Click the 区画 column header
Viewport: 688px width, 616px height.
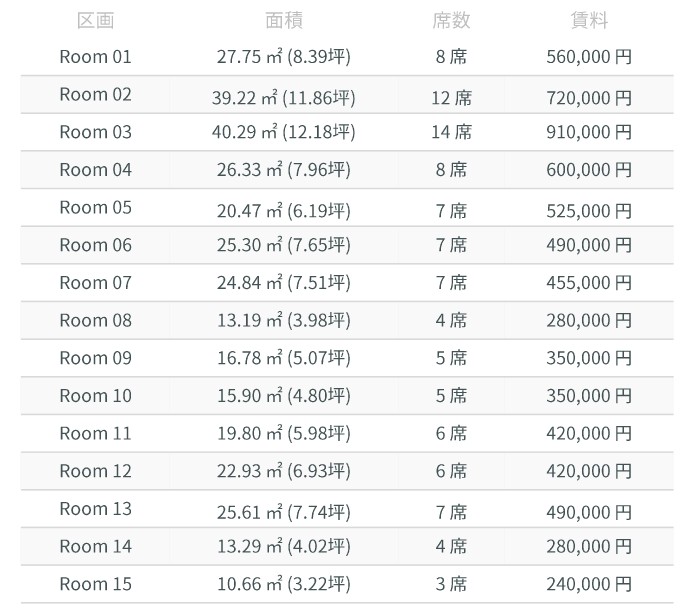pyautogui.click(x=95, y=20)
